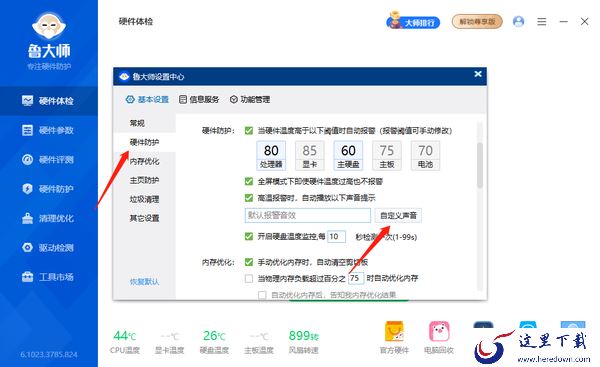Switch to 功能管理 tab
The width and height of the screenshot is (600, 367).
pos(250,99)
